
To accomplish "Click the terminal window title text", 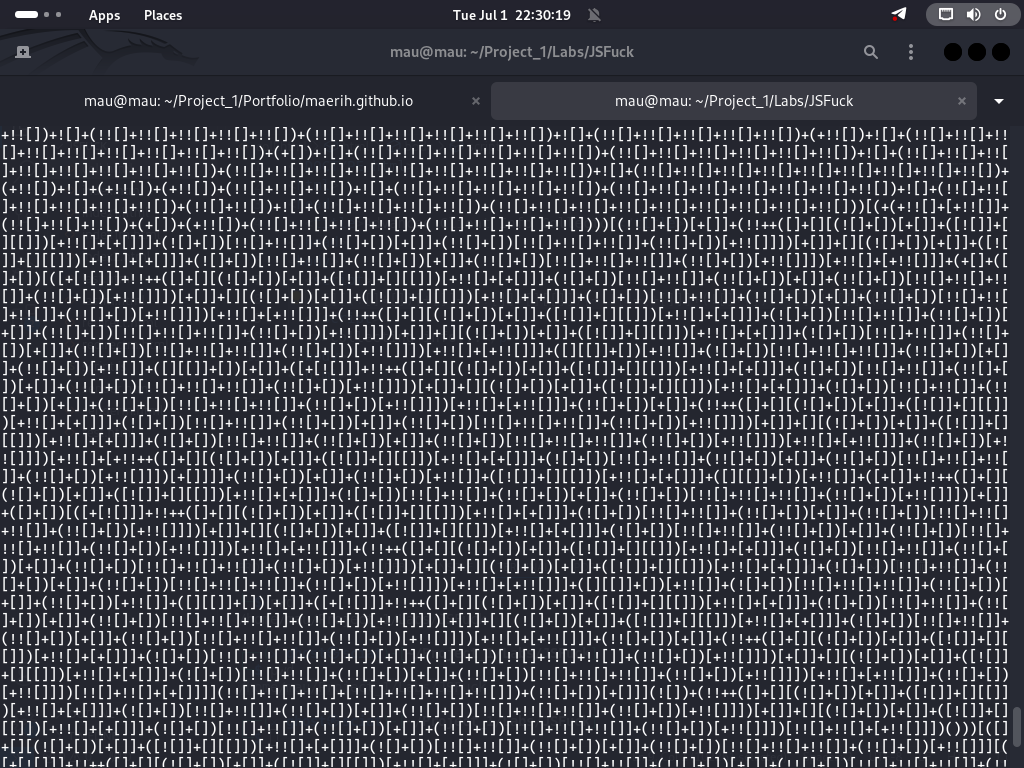I will (512, 51).
